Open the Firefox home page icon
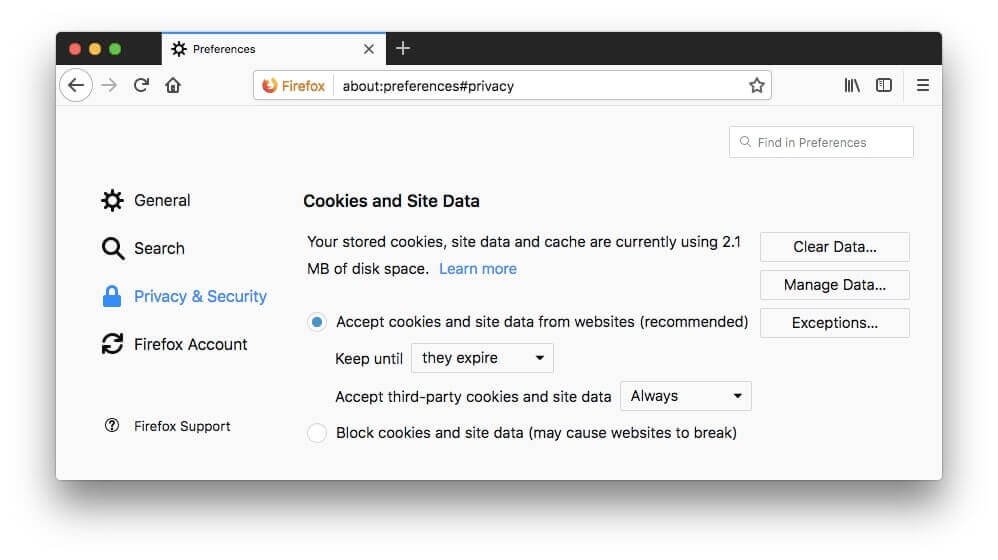The width and height of the screenshot is (998, 560). click(173, 85)
